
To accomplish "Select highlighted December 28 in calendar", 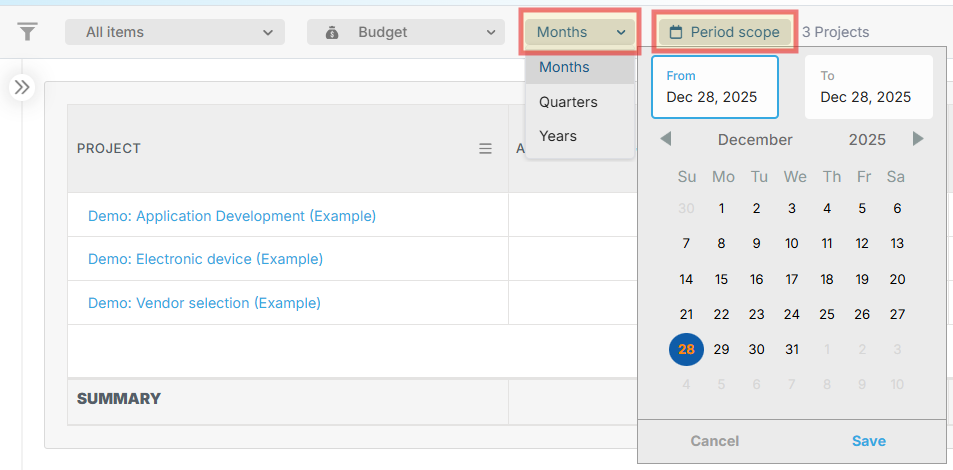I will tap(686, 350).
